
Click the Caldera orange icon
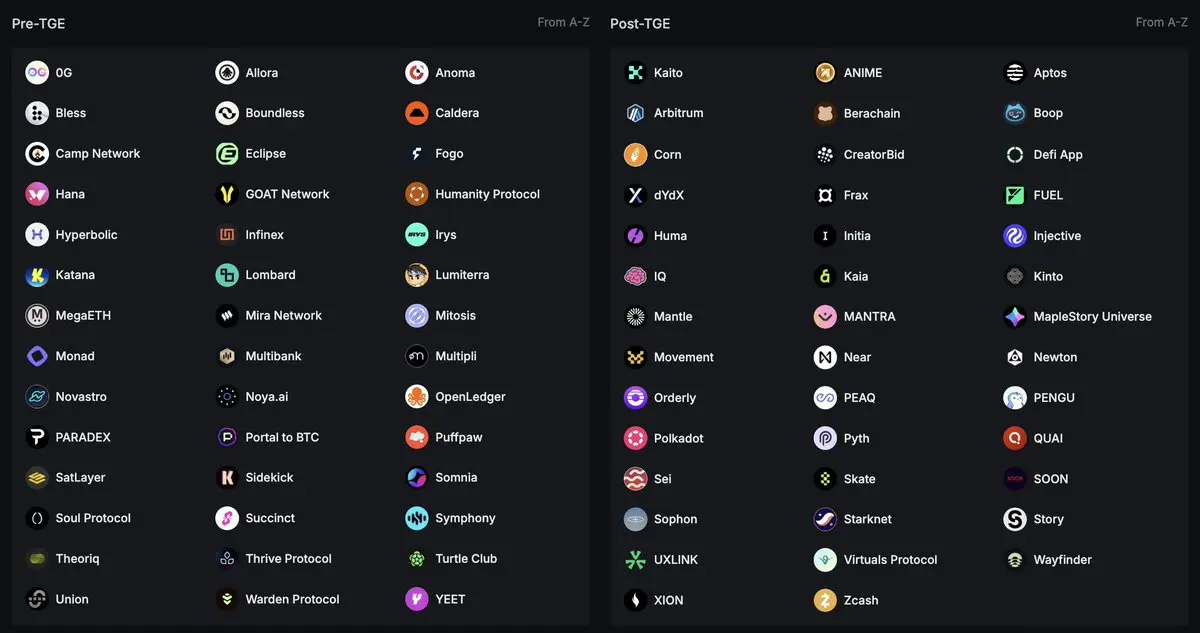click(x=417, y=113)
